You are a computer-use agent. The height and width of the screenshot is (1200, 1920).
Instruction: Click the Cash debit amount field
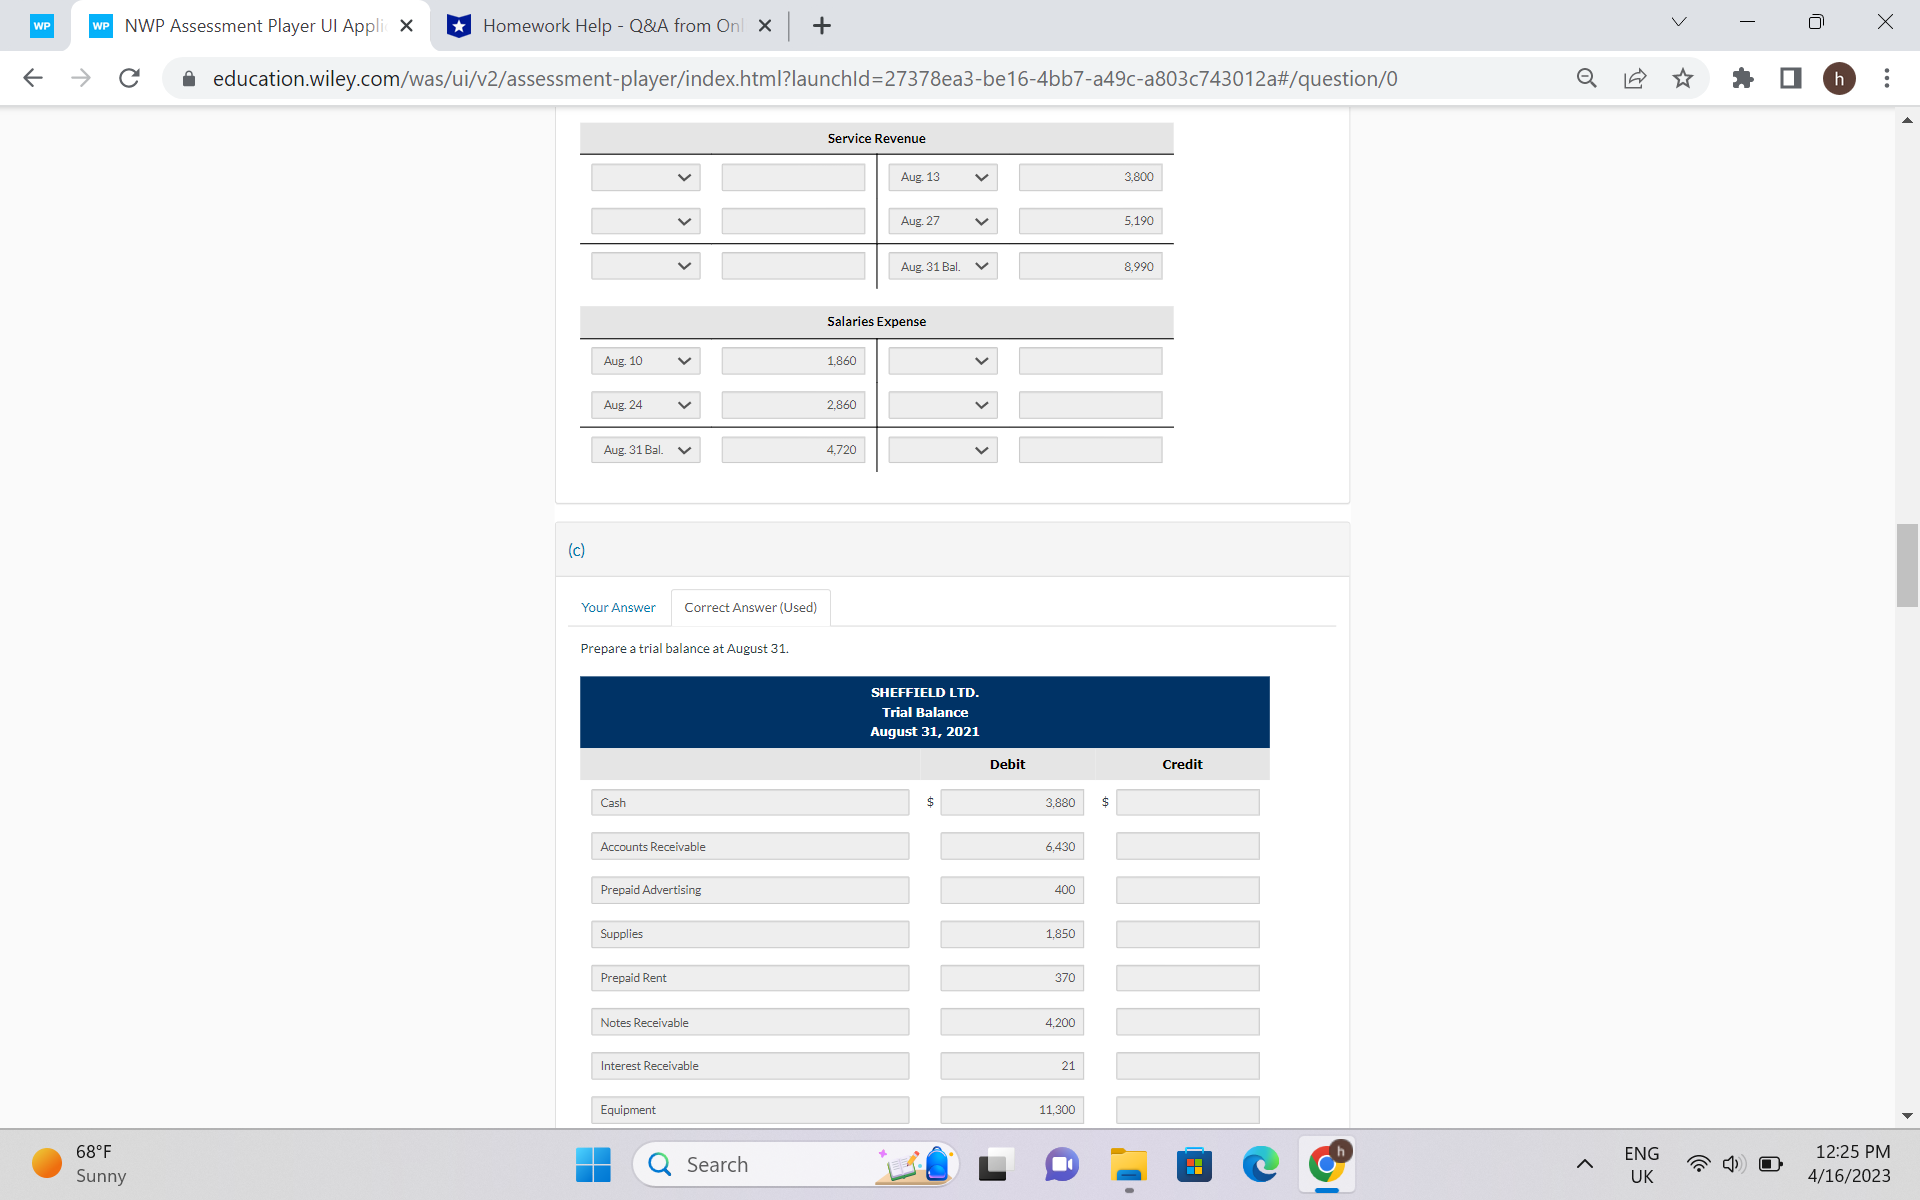click(x=1012, y=803)
